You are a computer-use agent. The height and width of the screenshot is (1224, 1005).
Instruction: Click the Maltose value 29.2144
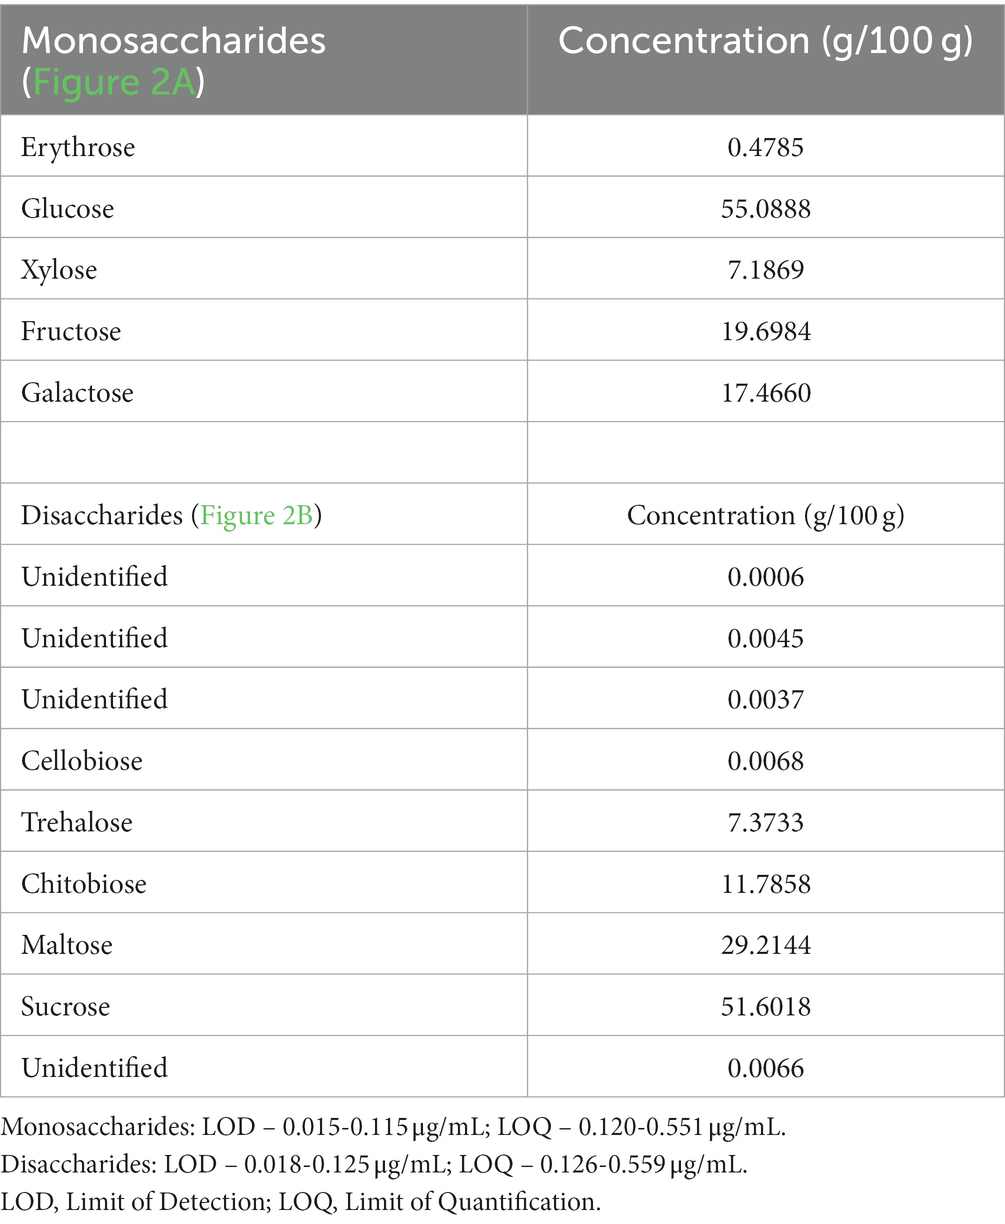766,945
